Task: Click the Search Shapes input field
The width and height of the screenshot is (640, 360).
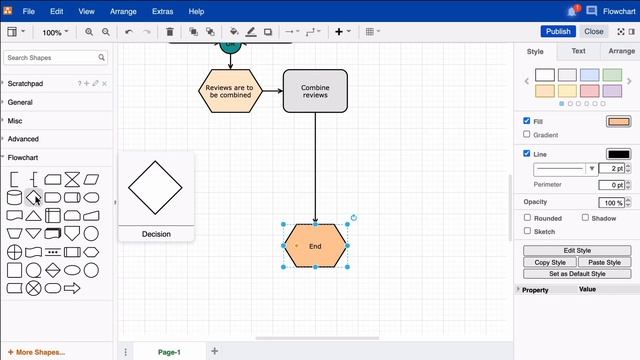Action: pyautogui.click(x=56, y=58)
